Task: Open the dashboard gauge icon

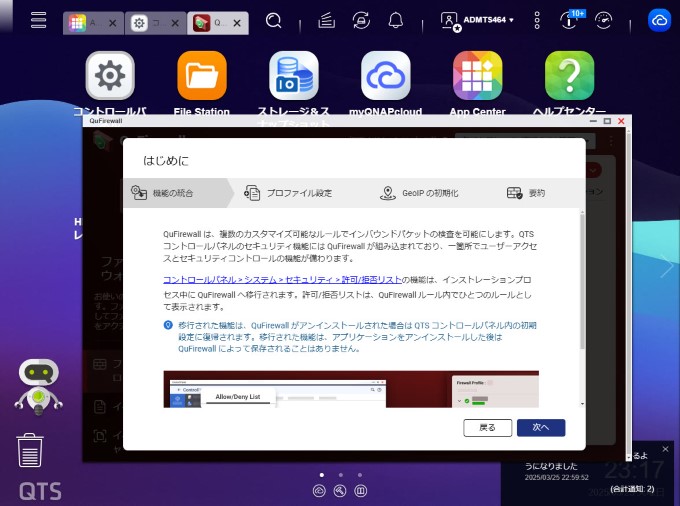Action: (x=604, y=20)
